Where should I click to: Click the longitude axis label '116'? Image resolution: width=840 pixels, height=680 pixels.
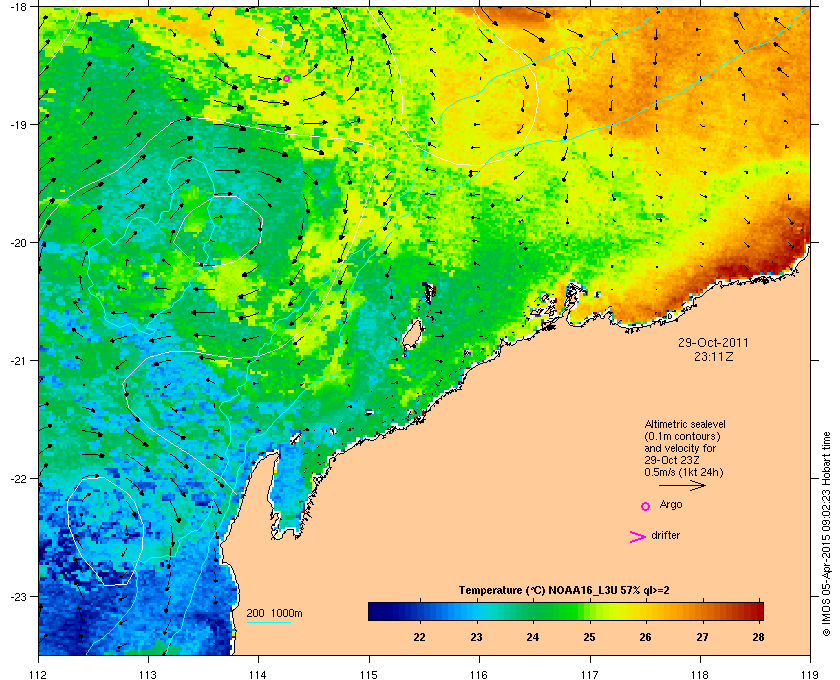click(479, 675)
